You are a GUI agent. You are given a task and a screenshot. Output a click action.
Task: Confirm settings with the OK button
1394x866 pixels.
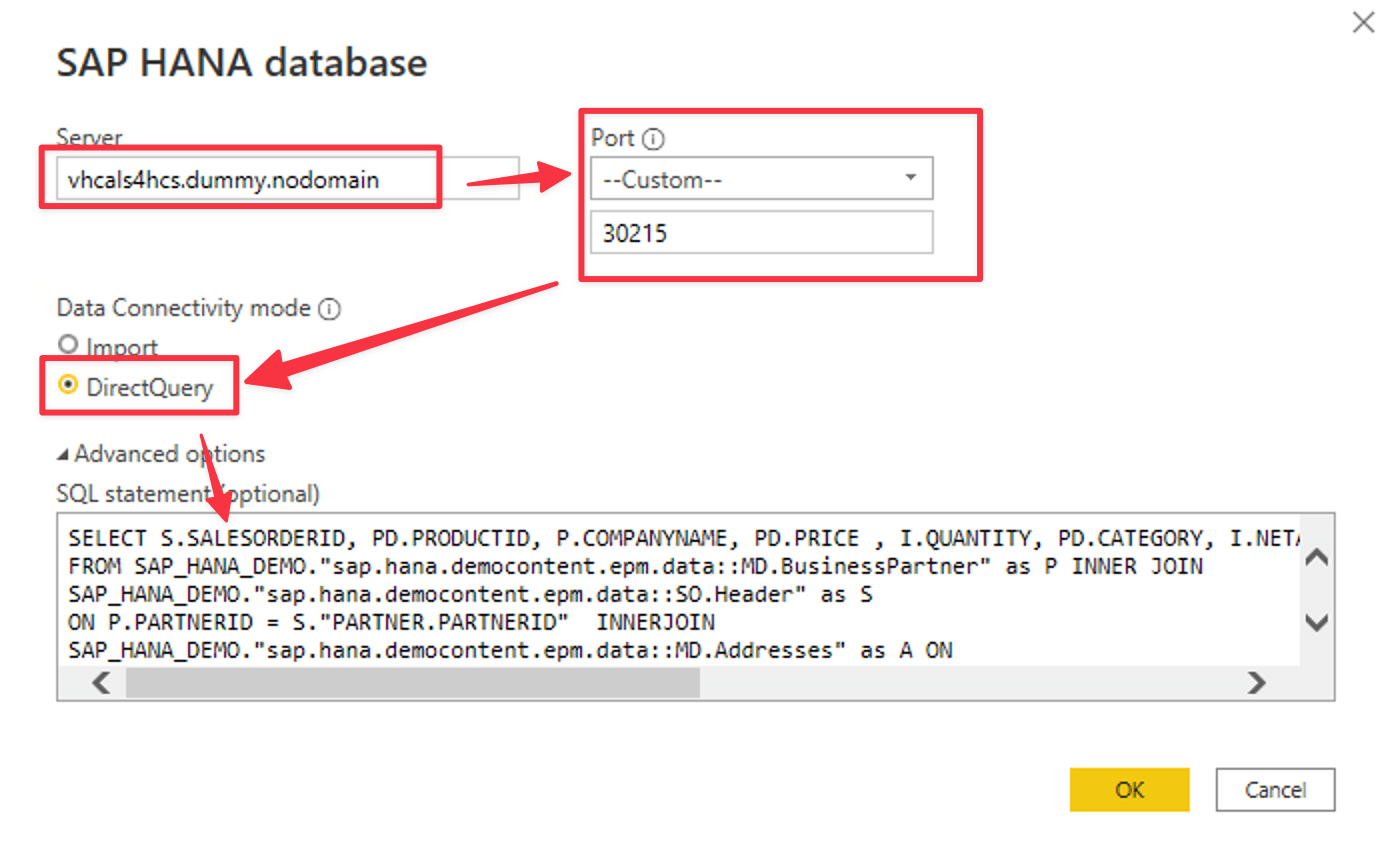click(1130, 789)
